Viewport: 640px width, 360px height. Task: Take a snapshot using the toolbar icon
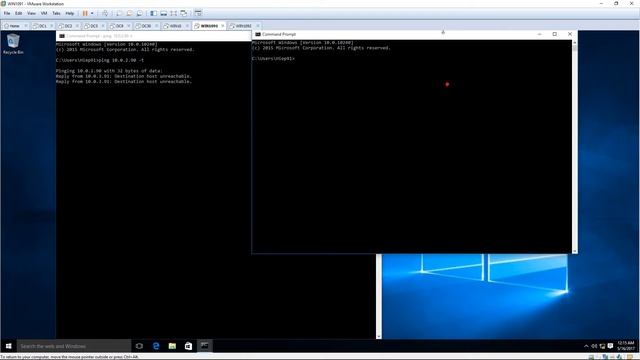[x=119, y=13]
